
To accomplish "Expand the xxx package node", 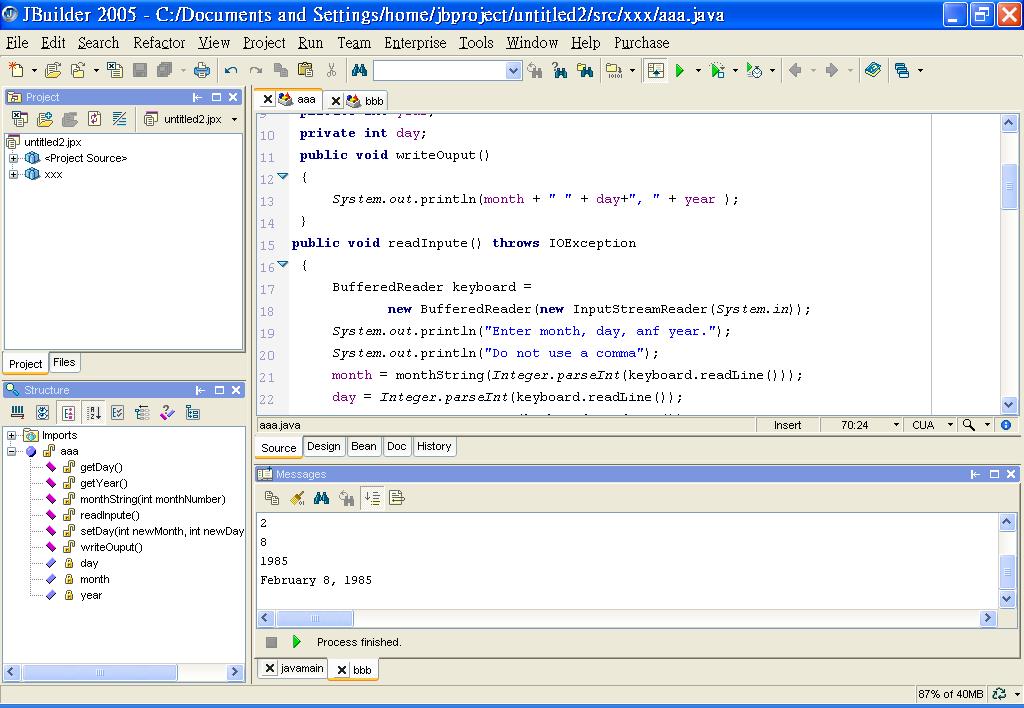I will (x=13, y=174).
